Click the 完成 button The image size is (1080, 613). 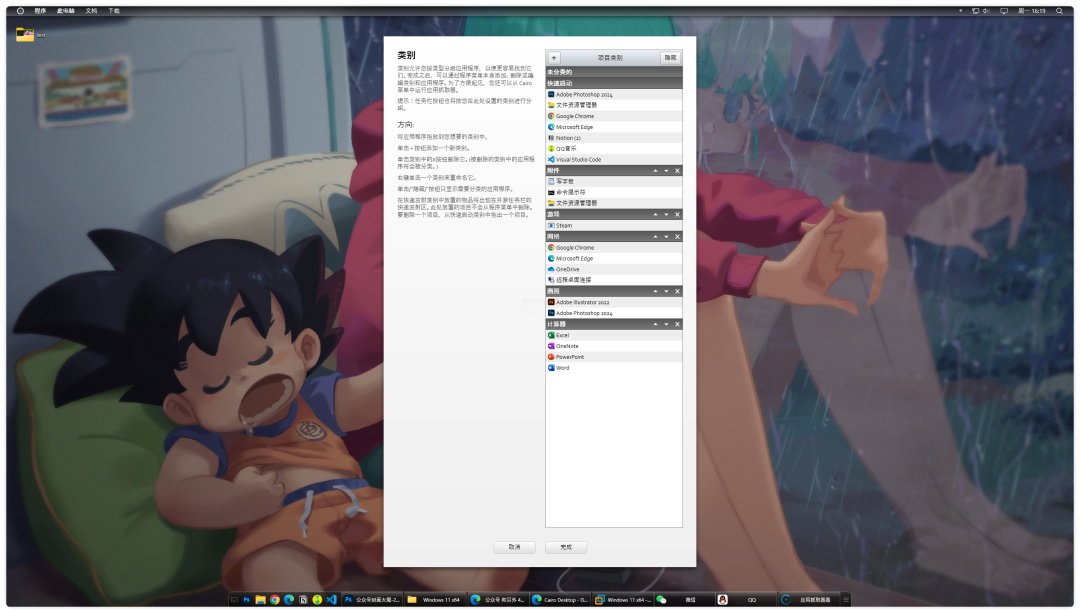tap(566, 547)
